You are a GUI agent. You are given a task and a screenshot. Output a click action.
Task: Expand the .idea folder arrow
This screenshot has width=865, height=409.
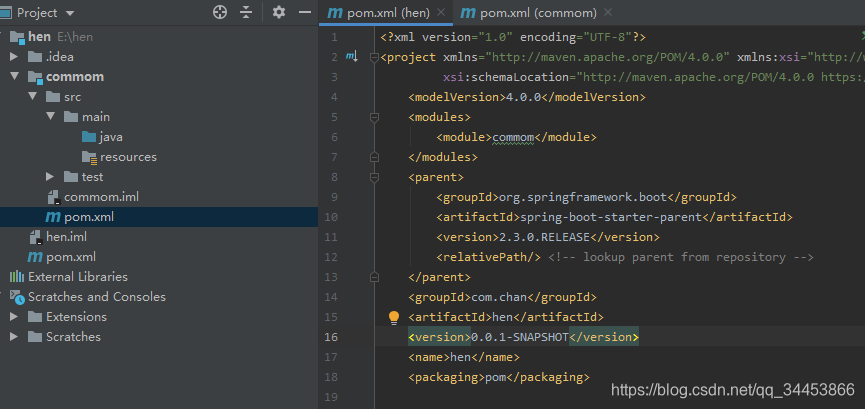click(14, 57)
